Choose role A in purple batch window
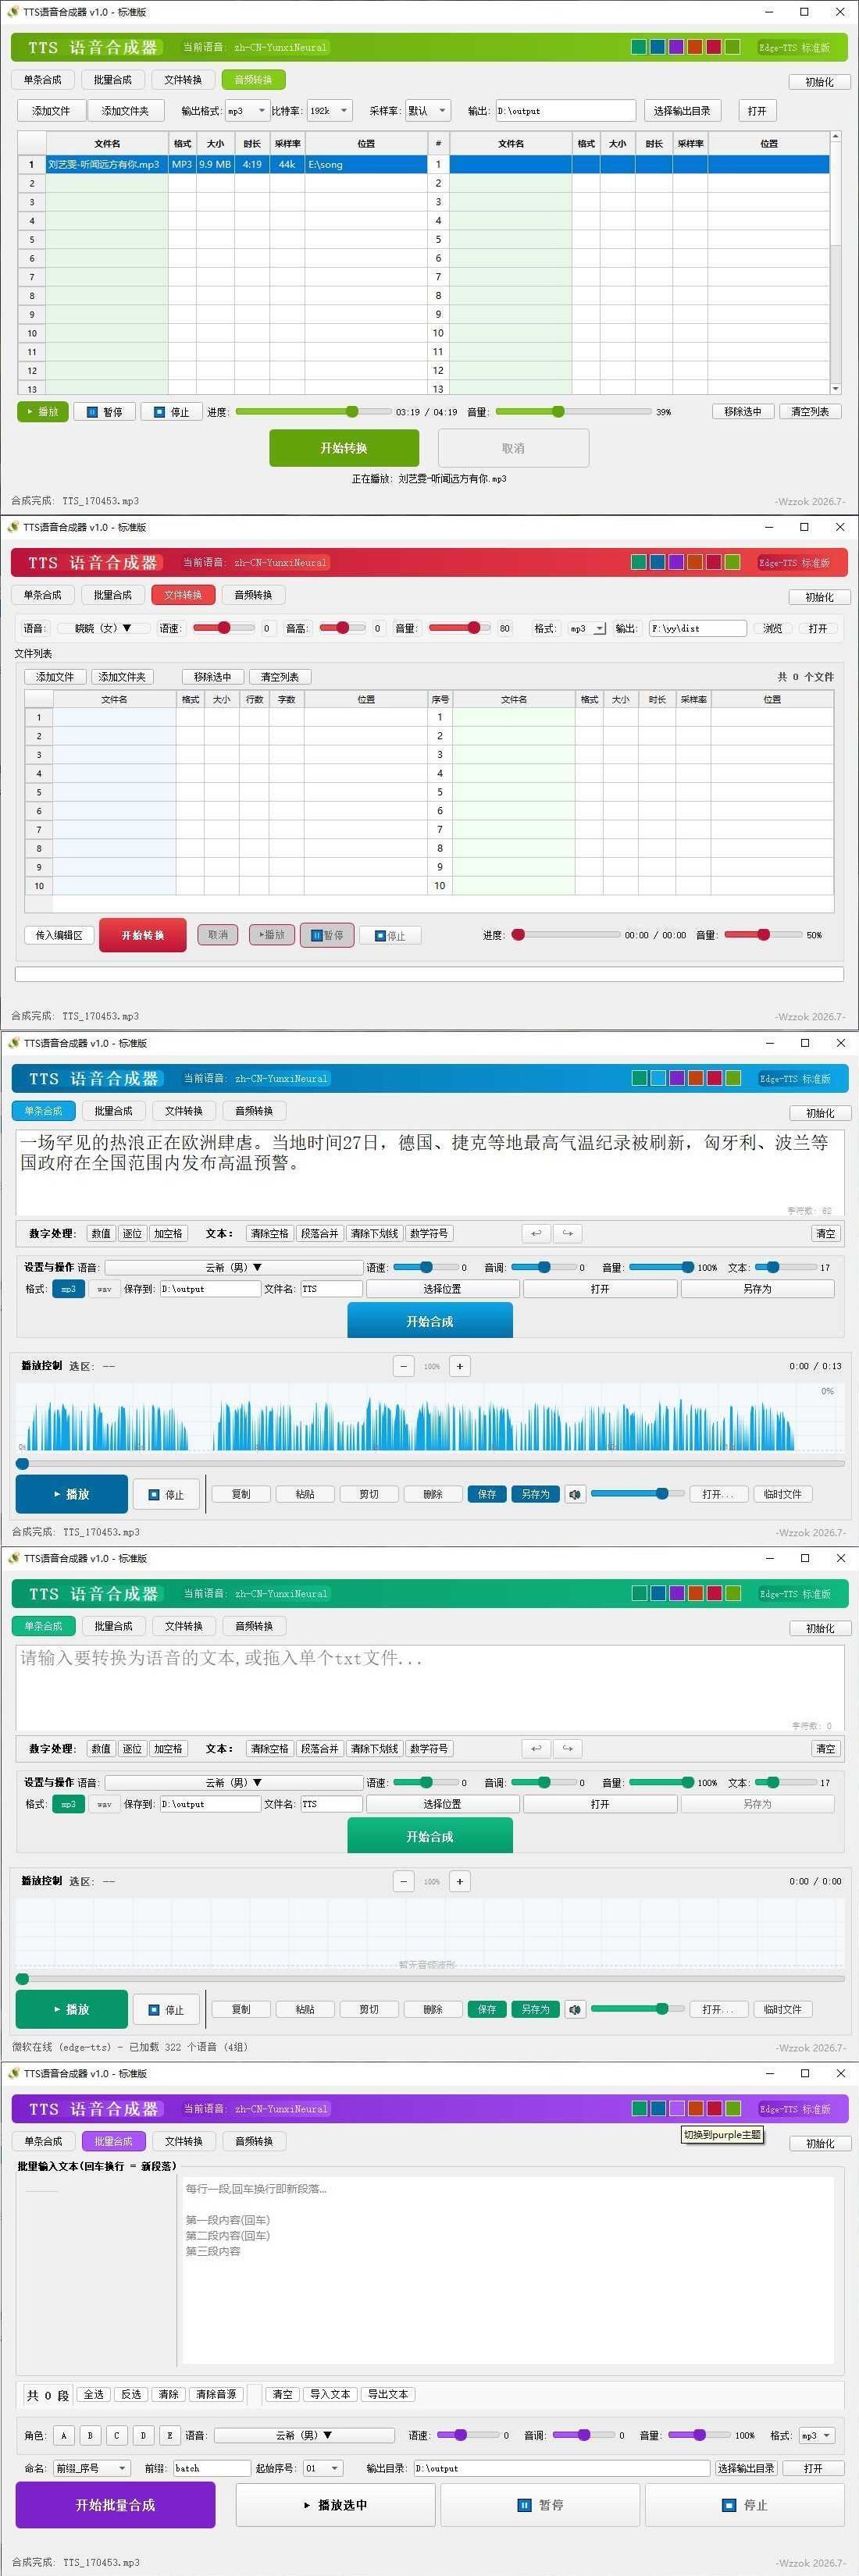Viewport: 859px width, 2576px height. pos(63,2435)
